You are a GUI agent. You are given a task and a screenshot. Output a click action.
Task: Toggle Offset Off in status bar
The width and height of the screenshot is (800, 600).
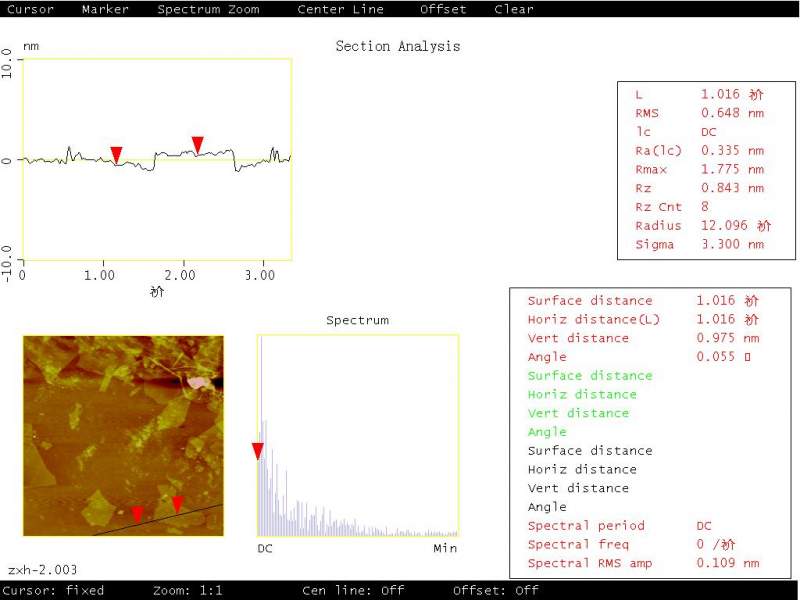click(495, 591)
